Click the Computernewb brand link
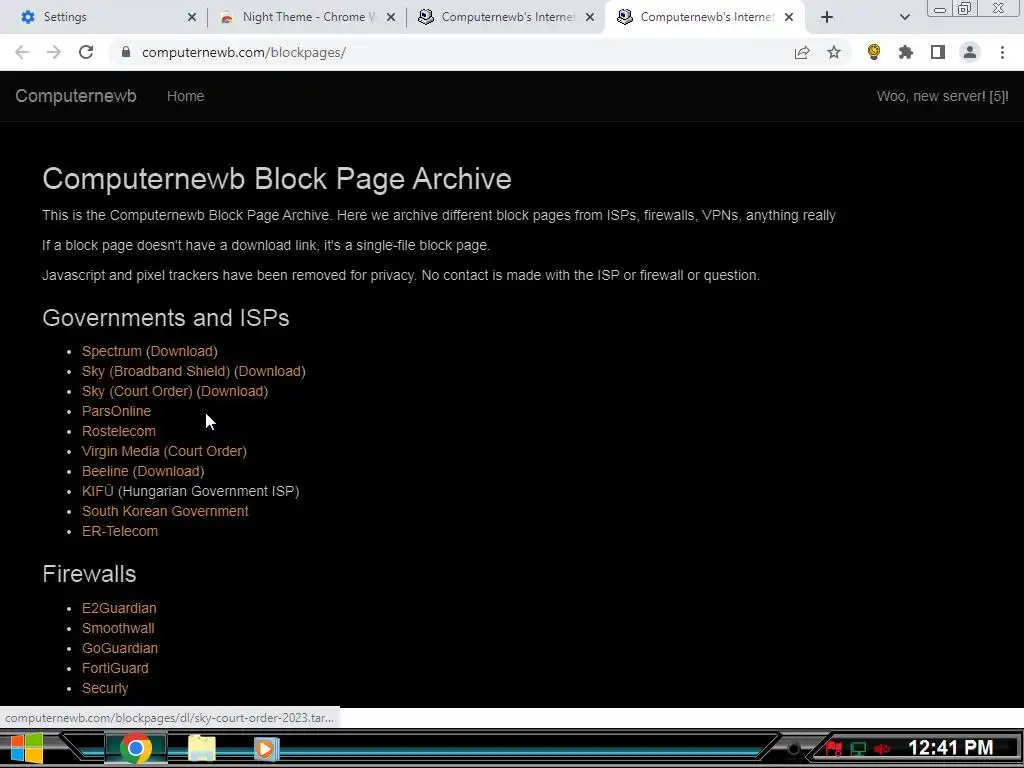1024x768 pixels. coord(76,96)
